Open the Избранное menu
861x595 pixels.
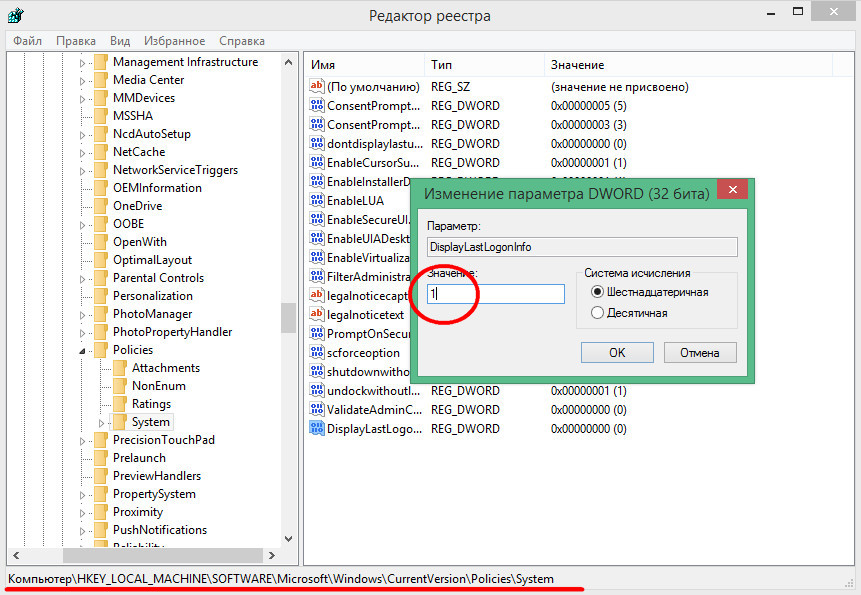pyautogui.click(x=173, y=41)
